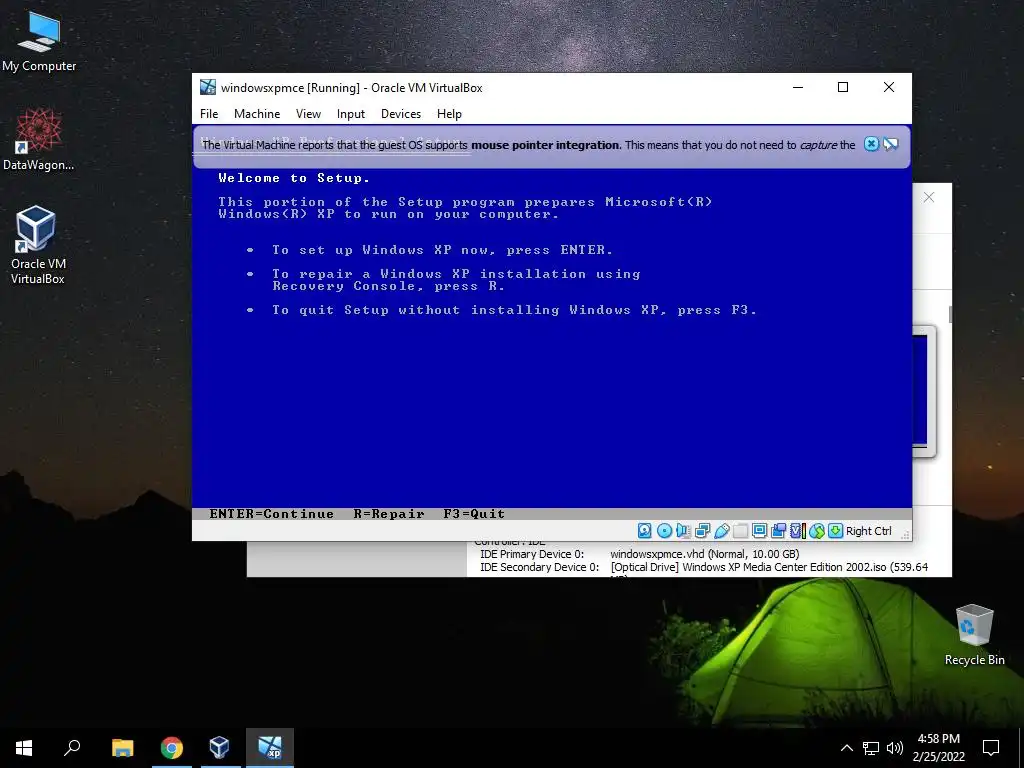Open the optical drive status icon
This screenshot has height=768, width=1024.
coord(664,531)
